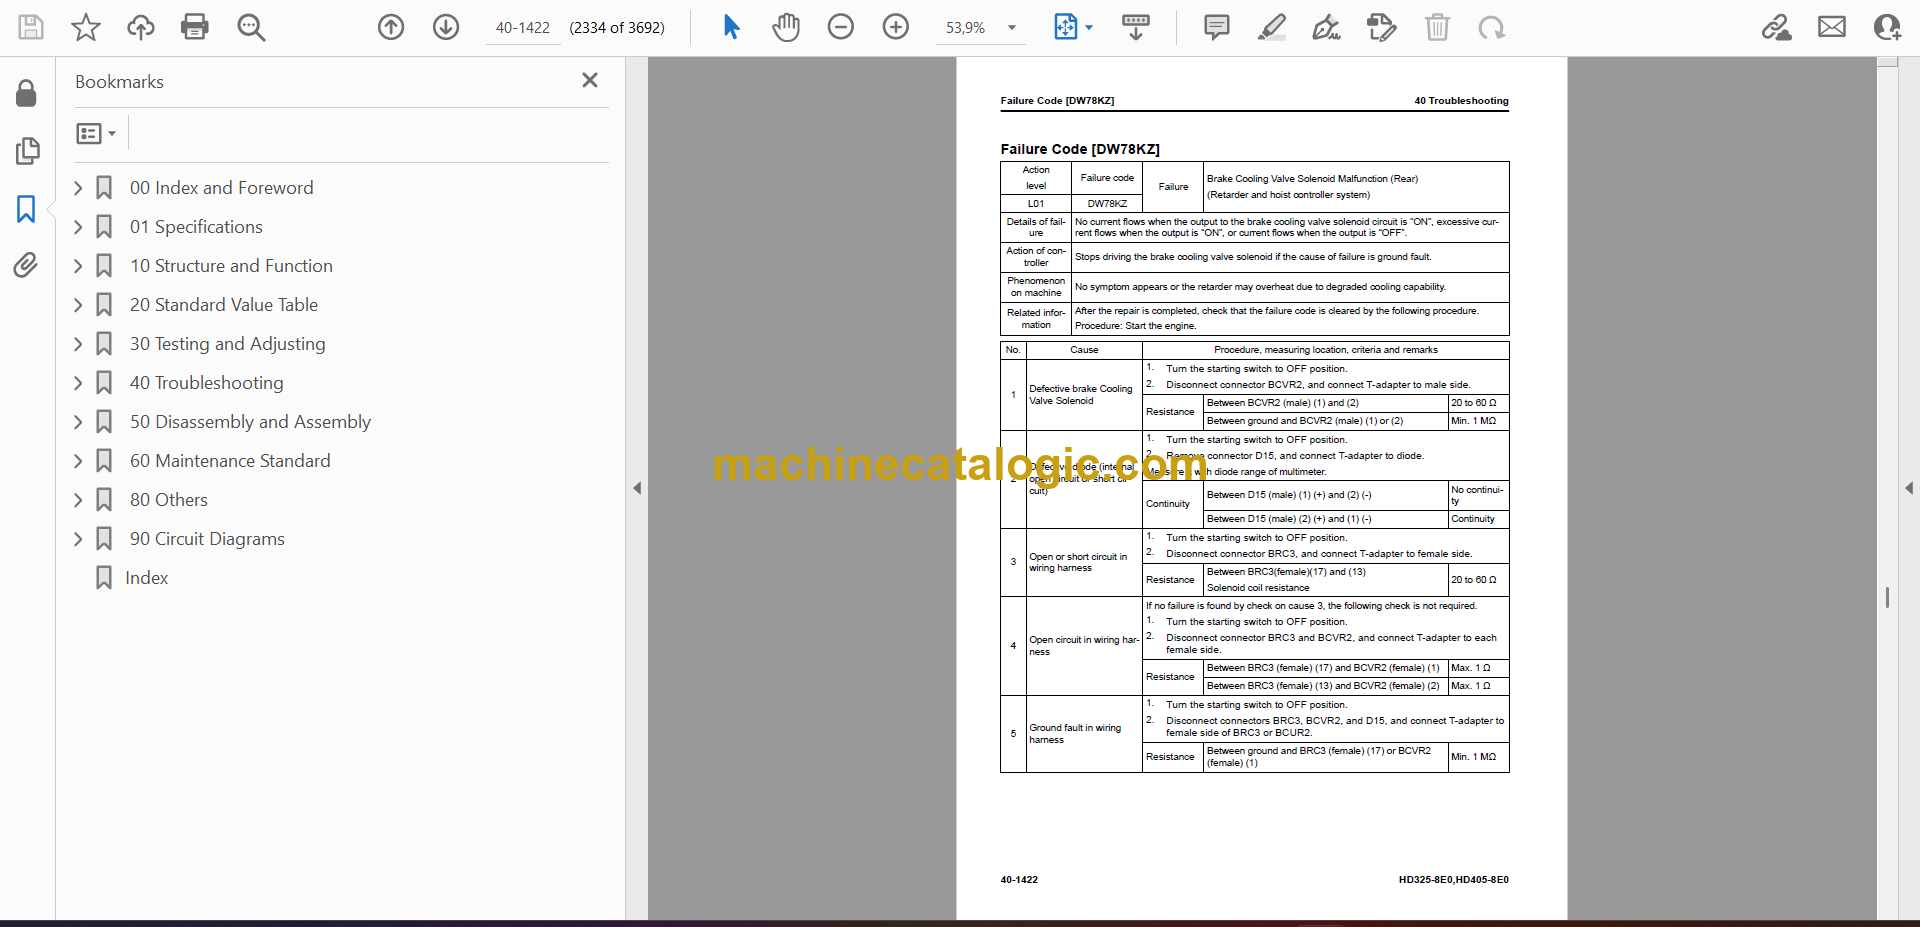Click the stamp tool icon
Image resolution: width=1920 pixels, height=927 pixels.
pyautogui.click(x=1382, y=27)
